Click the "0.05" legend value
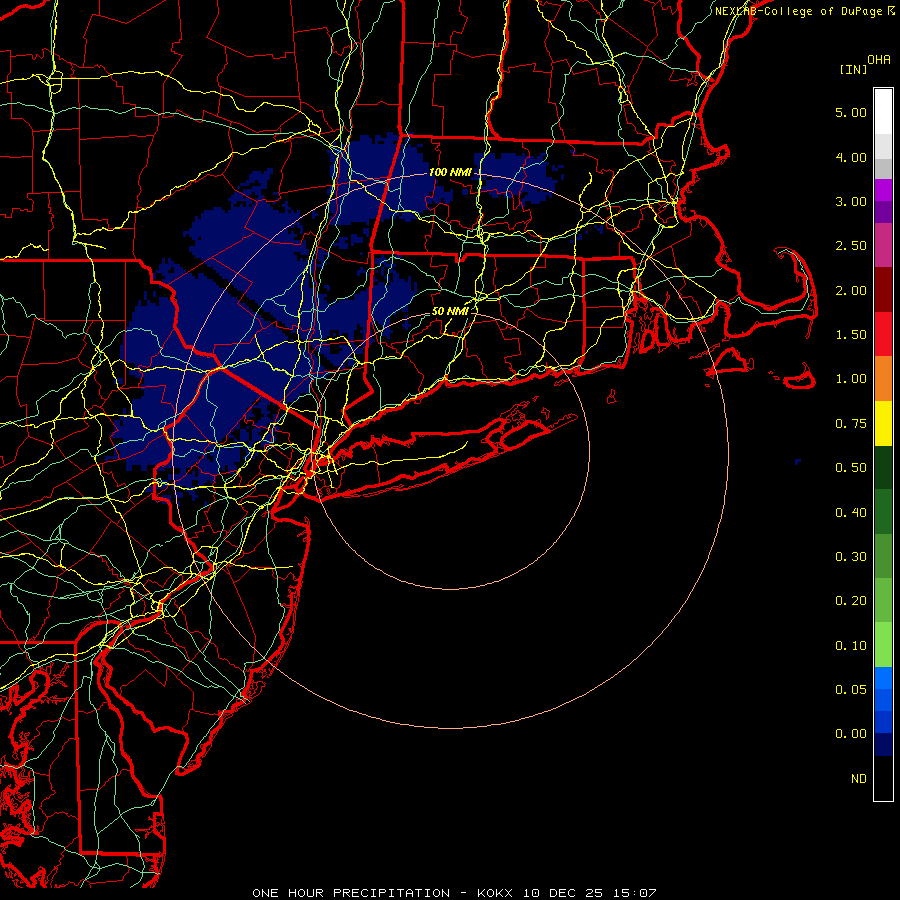Viewport: 900px width, 900px height. coord(851,689)
